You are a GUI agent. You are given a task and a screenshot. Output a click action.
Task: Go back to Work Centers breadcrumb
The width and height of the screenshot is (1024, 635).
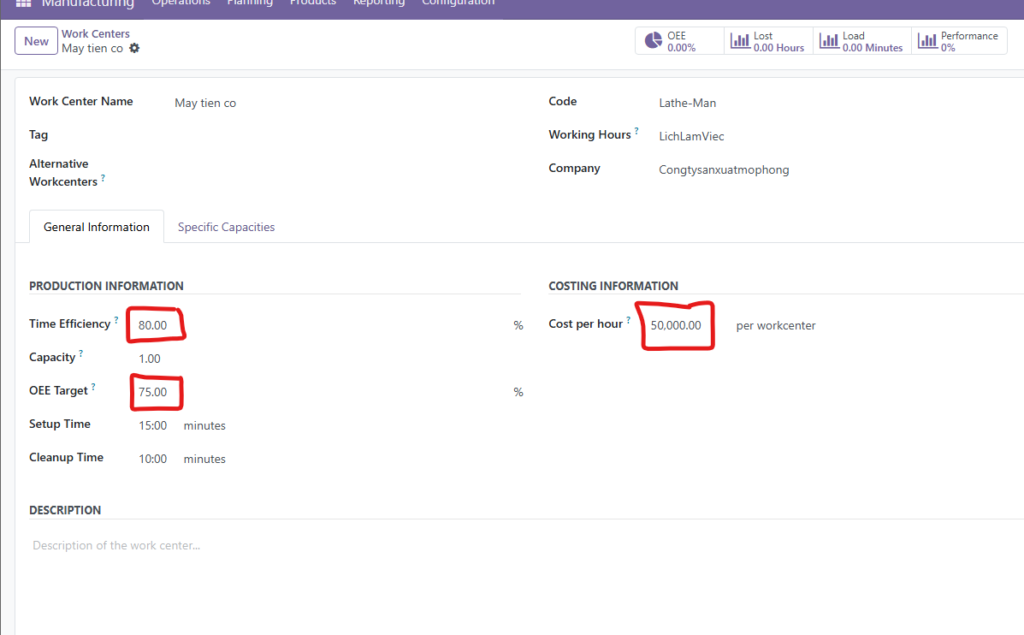(95, 34)
